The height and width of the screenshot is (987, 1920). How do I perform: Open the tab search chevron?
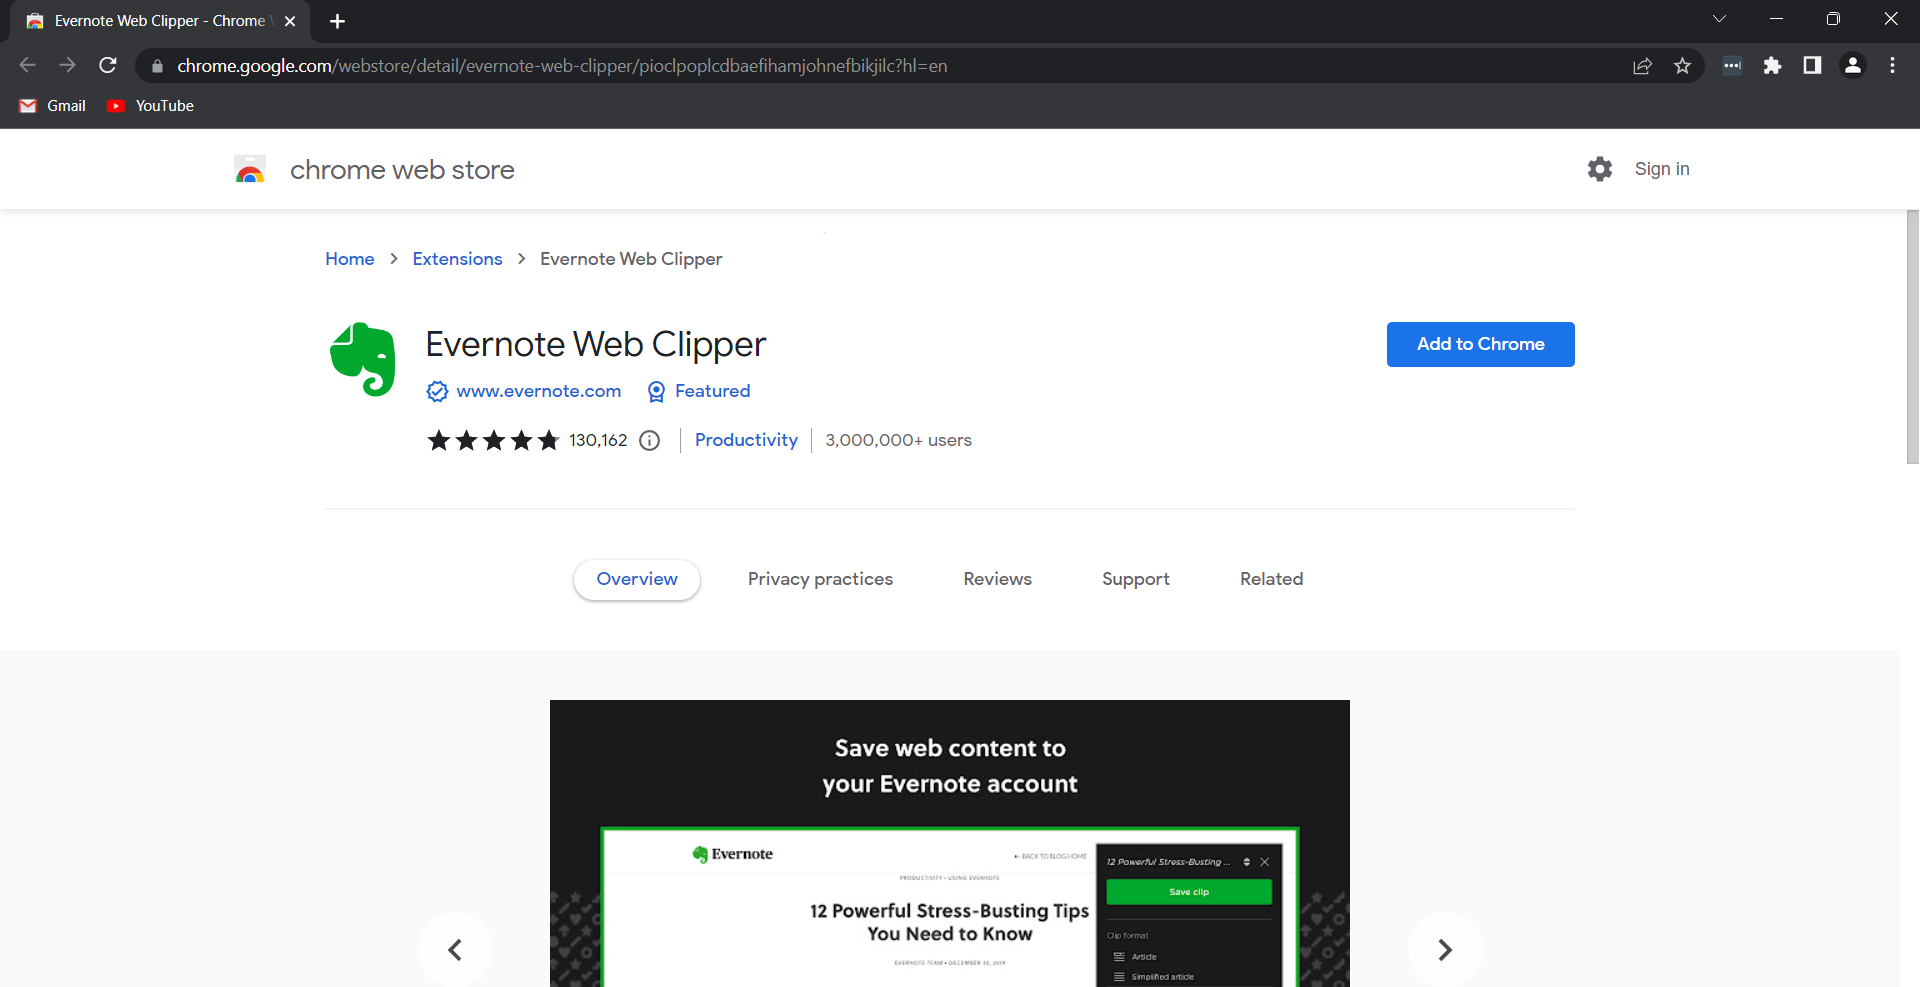(1720, 18)
